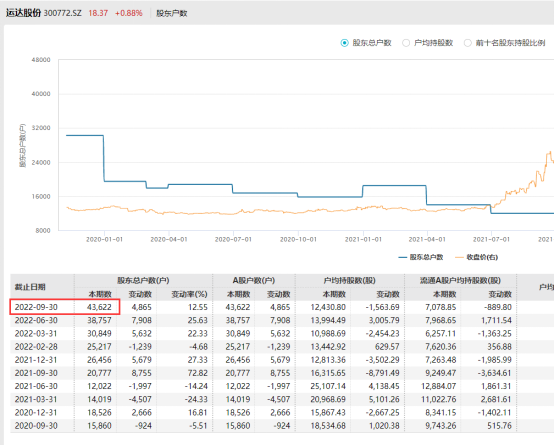Click the 2021-09-30 row date
This screenshot has width=554, height=446.
(x=36, y=373)
